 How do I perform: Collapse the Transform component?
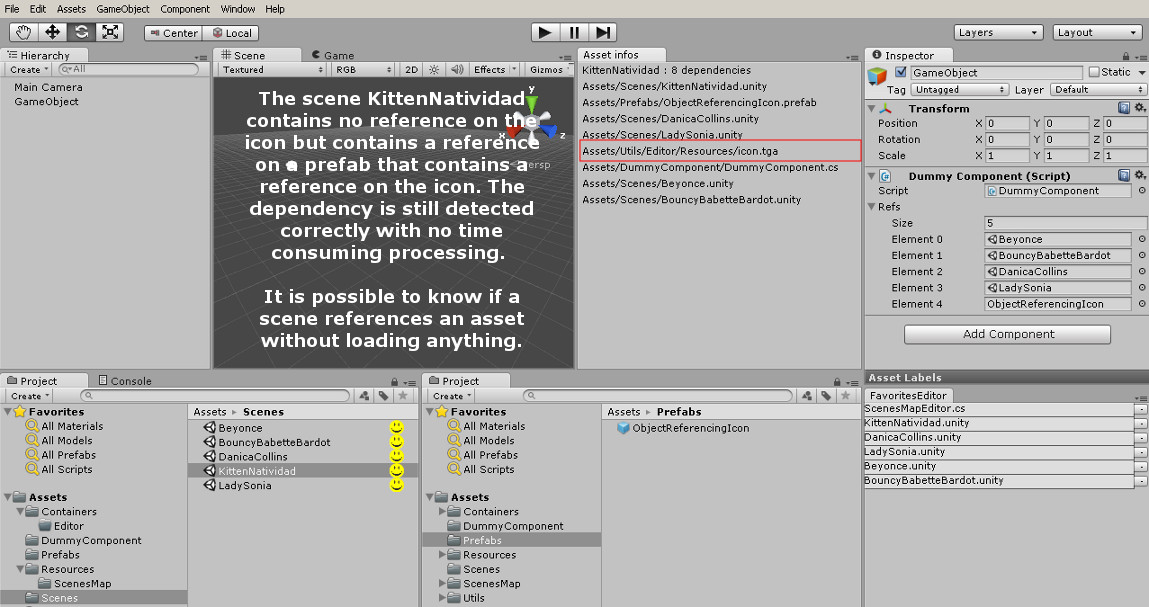click(x=872, y=108)
